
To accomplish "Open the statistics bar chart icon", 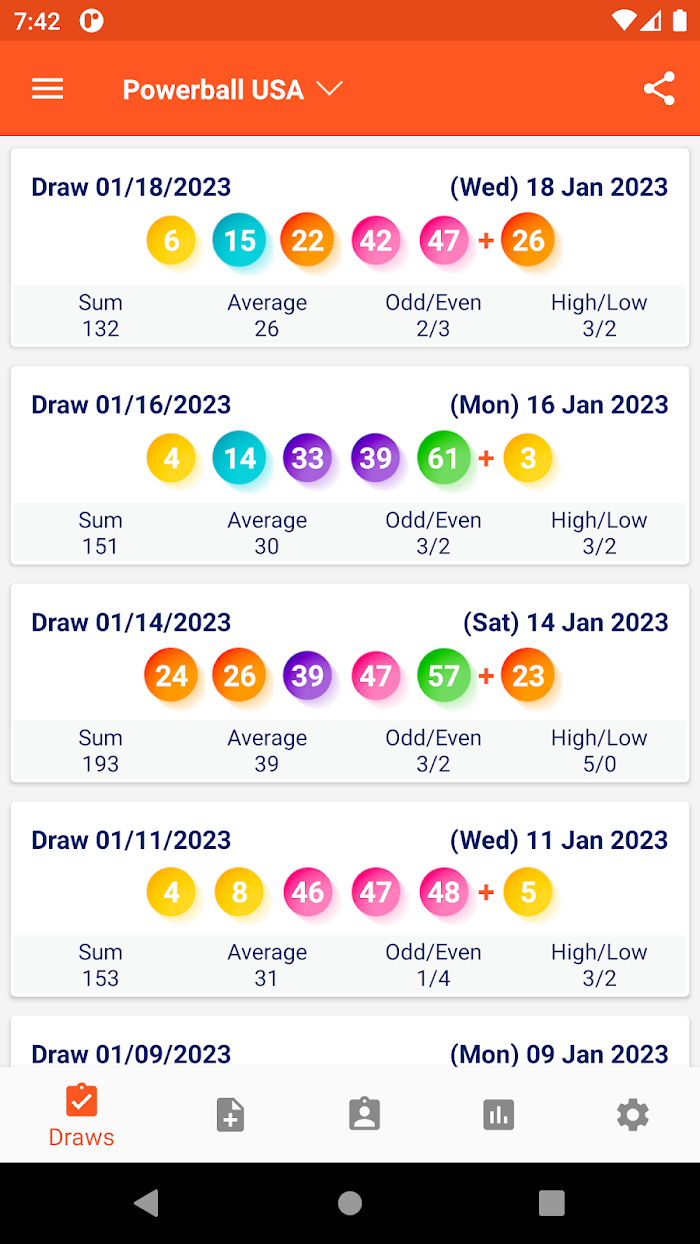I will 498,1114.
